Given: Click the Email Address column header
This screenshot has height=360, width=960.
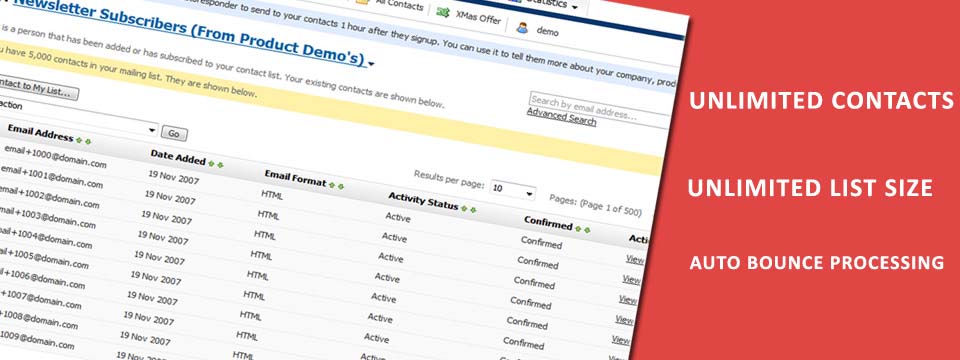Looking at the screenshot, I should 40,132.
